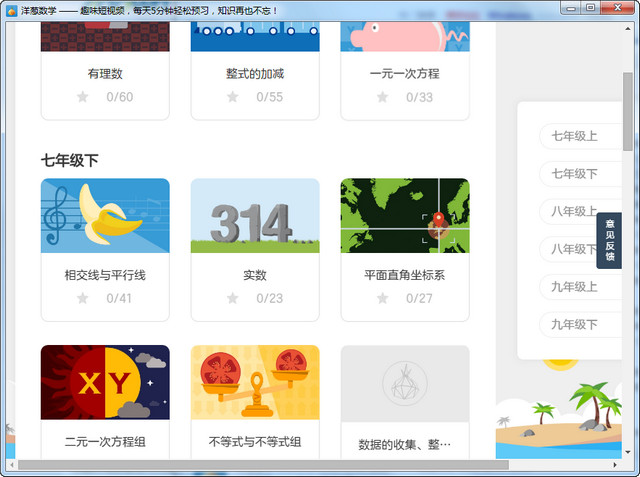Image resolution: width=640 pixels, height=477 pixels.
Task: Open the checkered thumbnail for 有理数
Action: click(x=105, y=37)
